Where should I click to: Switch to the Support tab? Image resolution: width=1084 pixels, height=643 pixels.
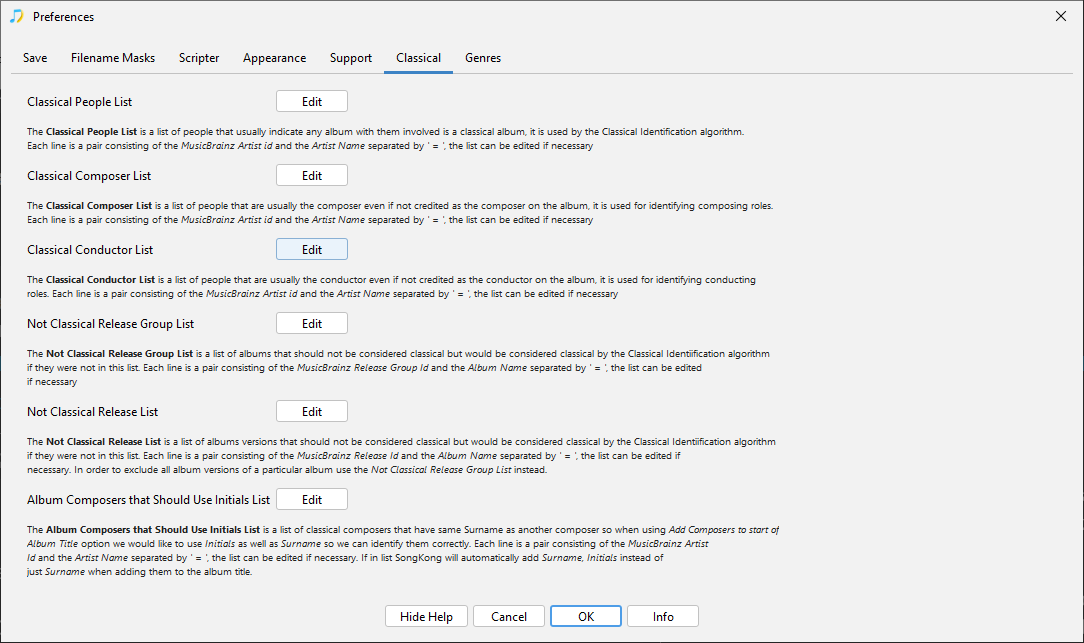point(351,58)
